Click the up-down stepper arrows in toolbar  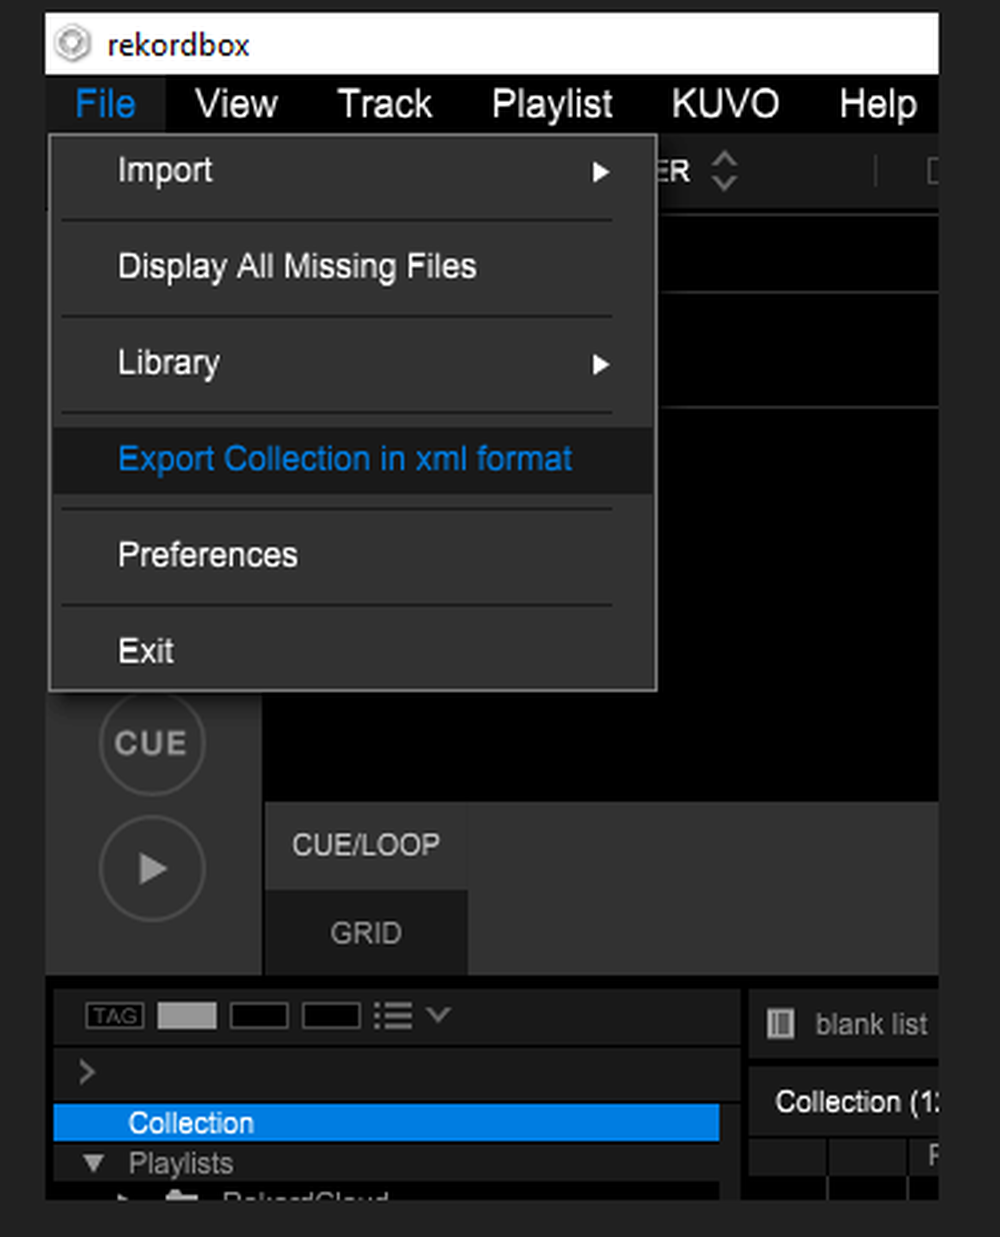(724, 171)
